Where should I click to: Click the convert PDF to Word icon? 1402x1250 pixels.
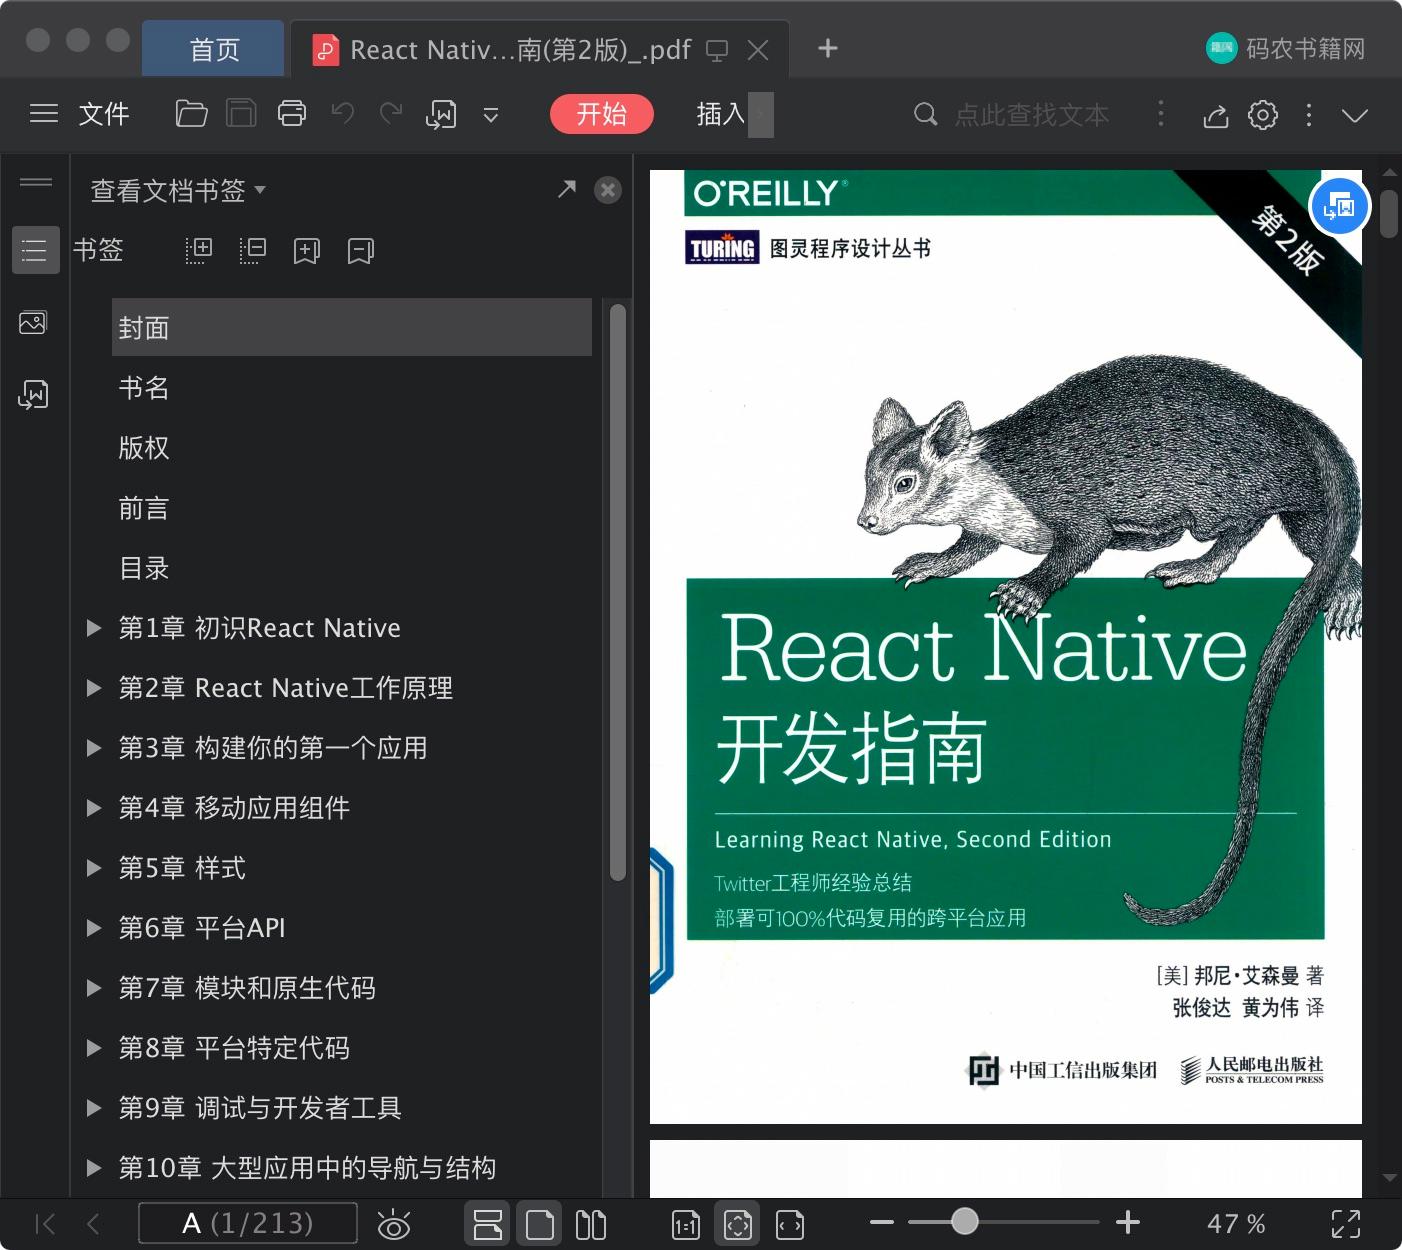[441, 115]
